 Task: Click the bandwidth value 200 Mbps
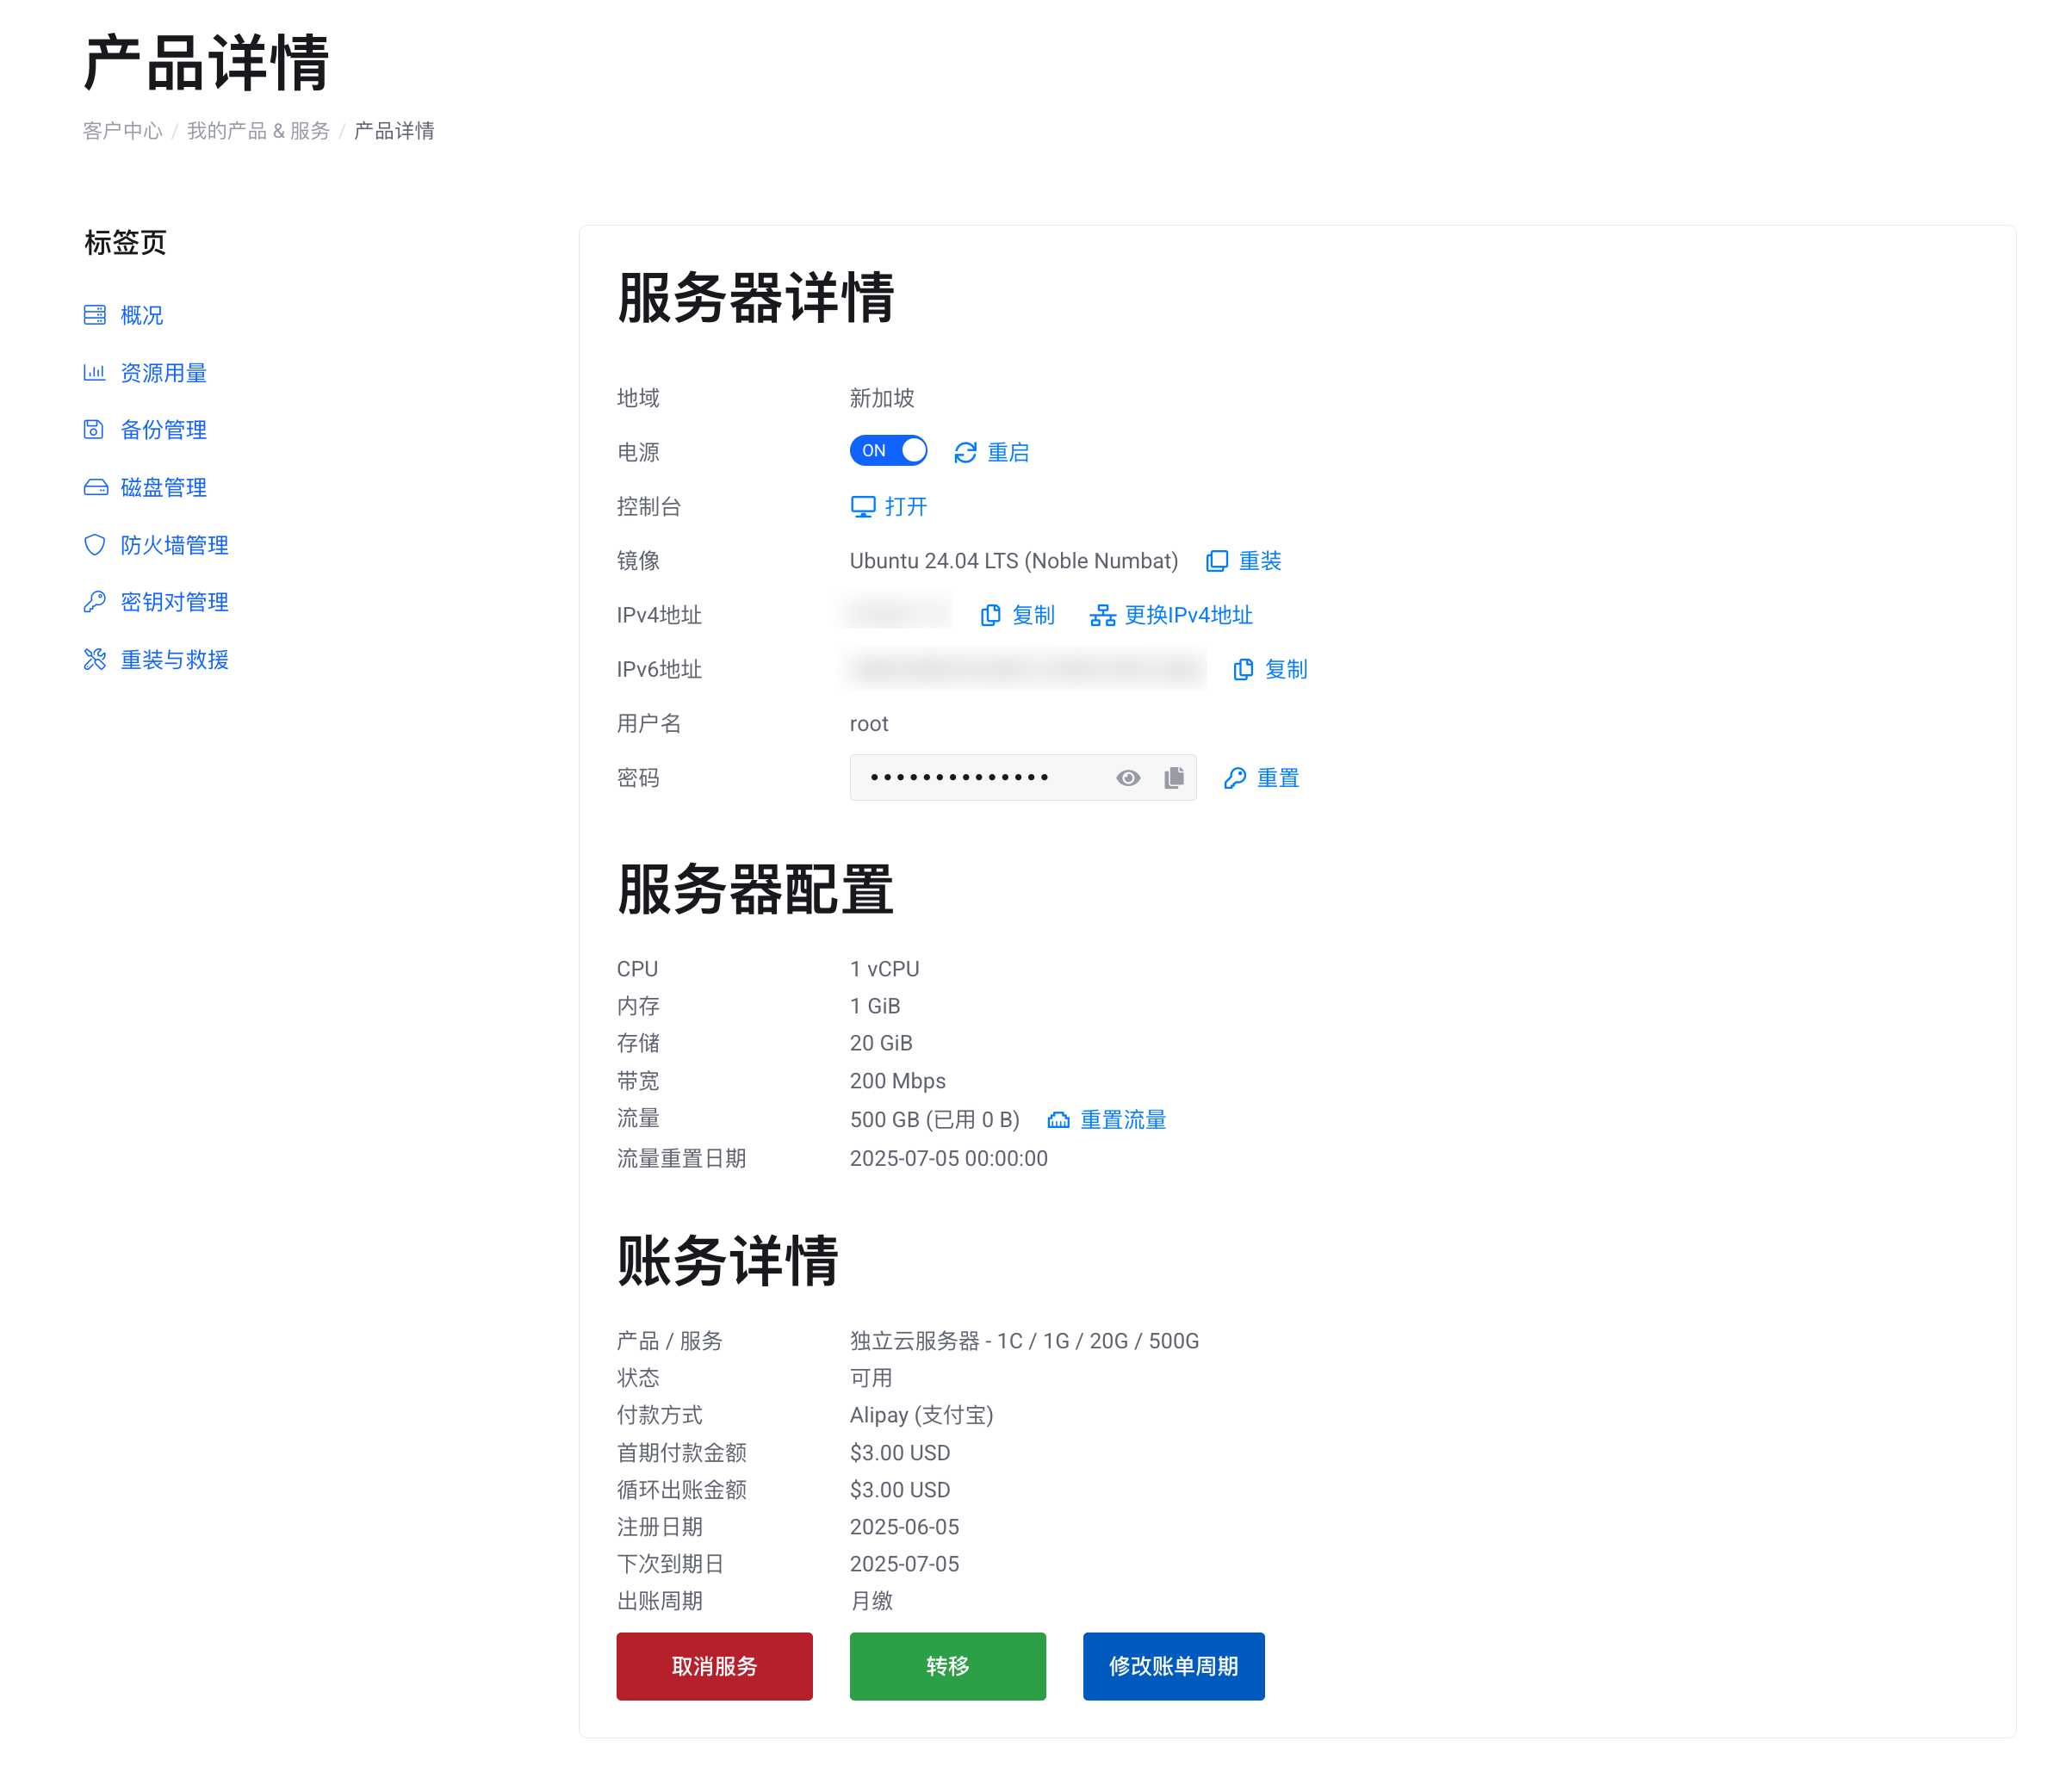tap(898, 1081)
